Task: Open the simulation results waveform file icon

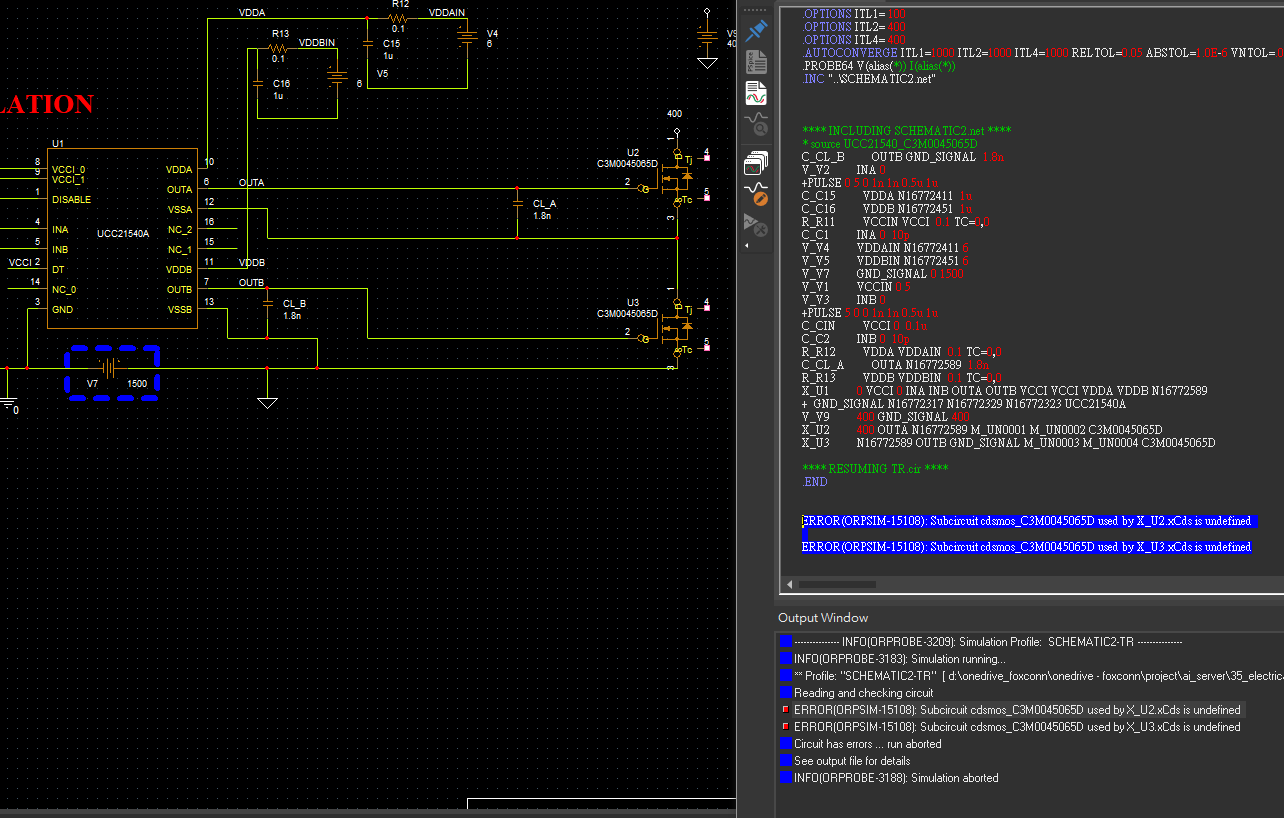Action: pos(757,94)
